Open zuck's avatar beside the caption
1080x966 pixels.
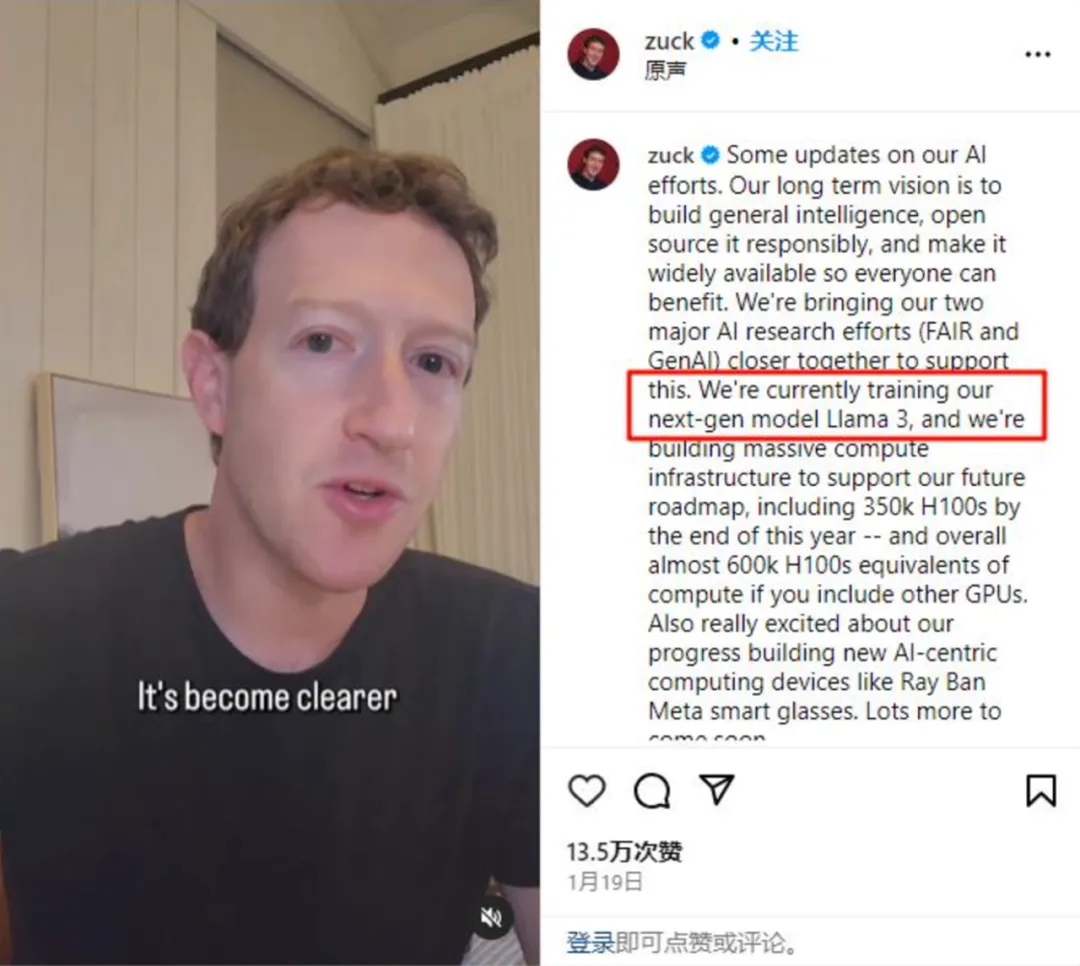(593, 164)
